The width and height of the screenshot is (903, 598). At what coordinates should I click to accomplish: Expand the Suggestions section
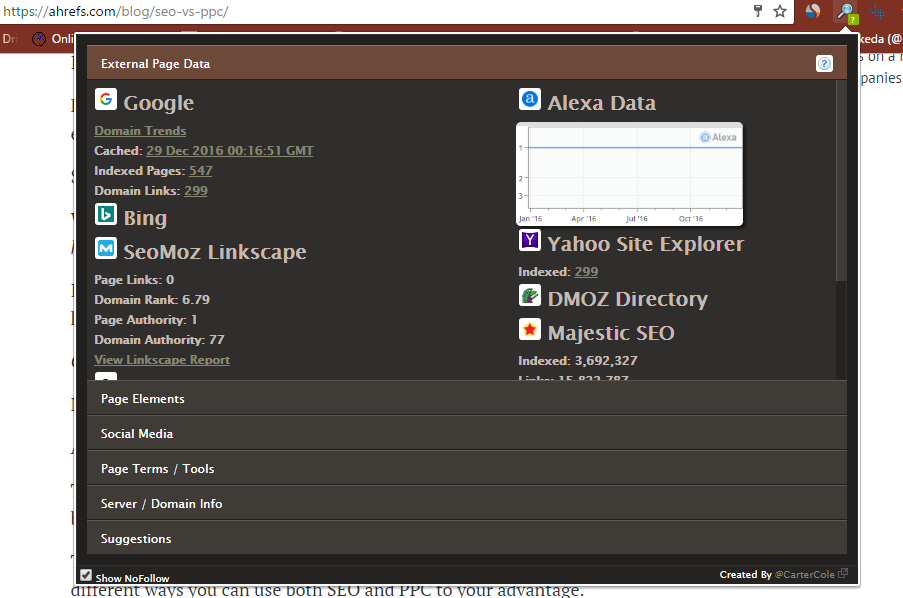[466, 539]
